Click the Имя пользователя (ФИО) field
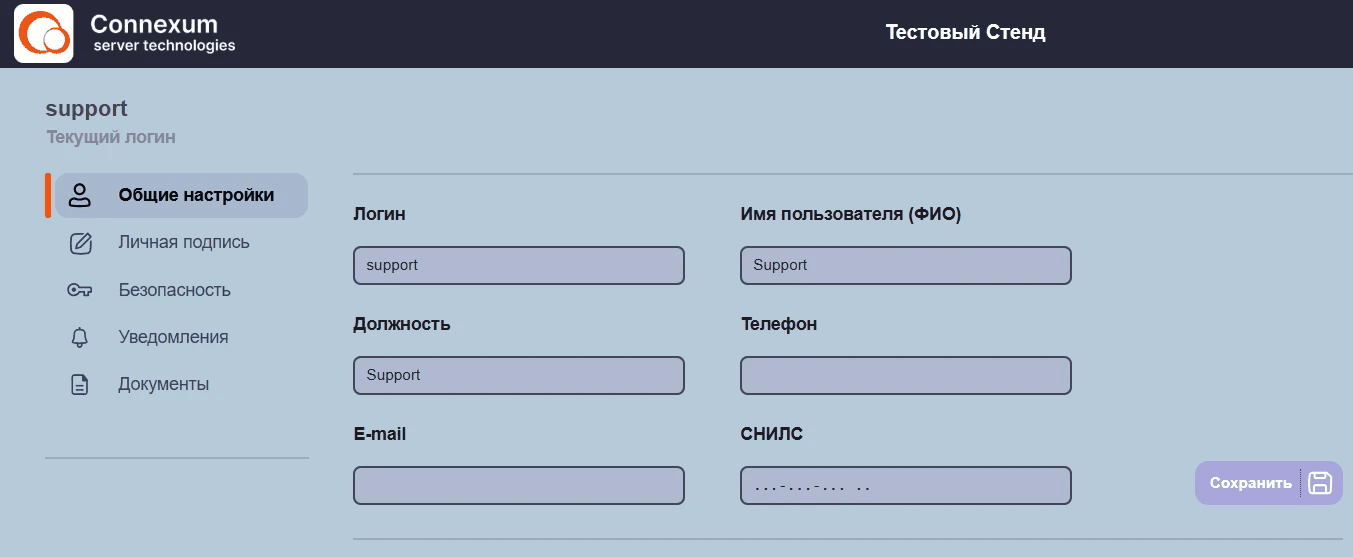This screenshot has height=557, width=1353. (906, 265)
